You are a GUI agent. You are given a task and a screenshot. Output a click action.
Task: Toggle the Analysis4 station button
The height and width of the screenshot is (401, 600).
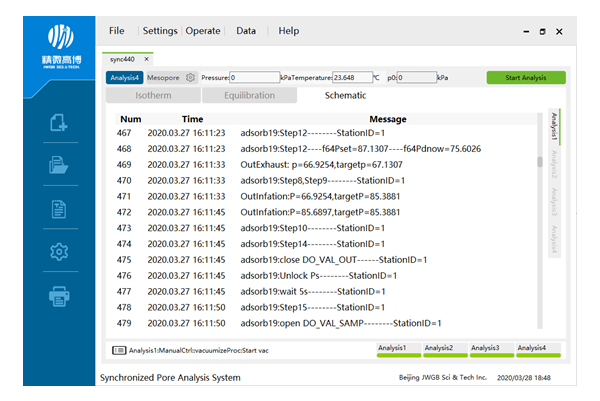point(124,77)
